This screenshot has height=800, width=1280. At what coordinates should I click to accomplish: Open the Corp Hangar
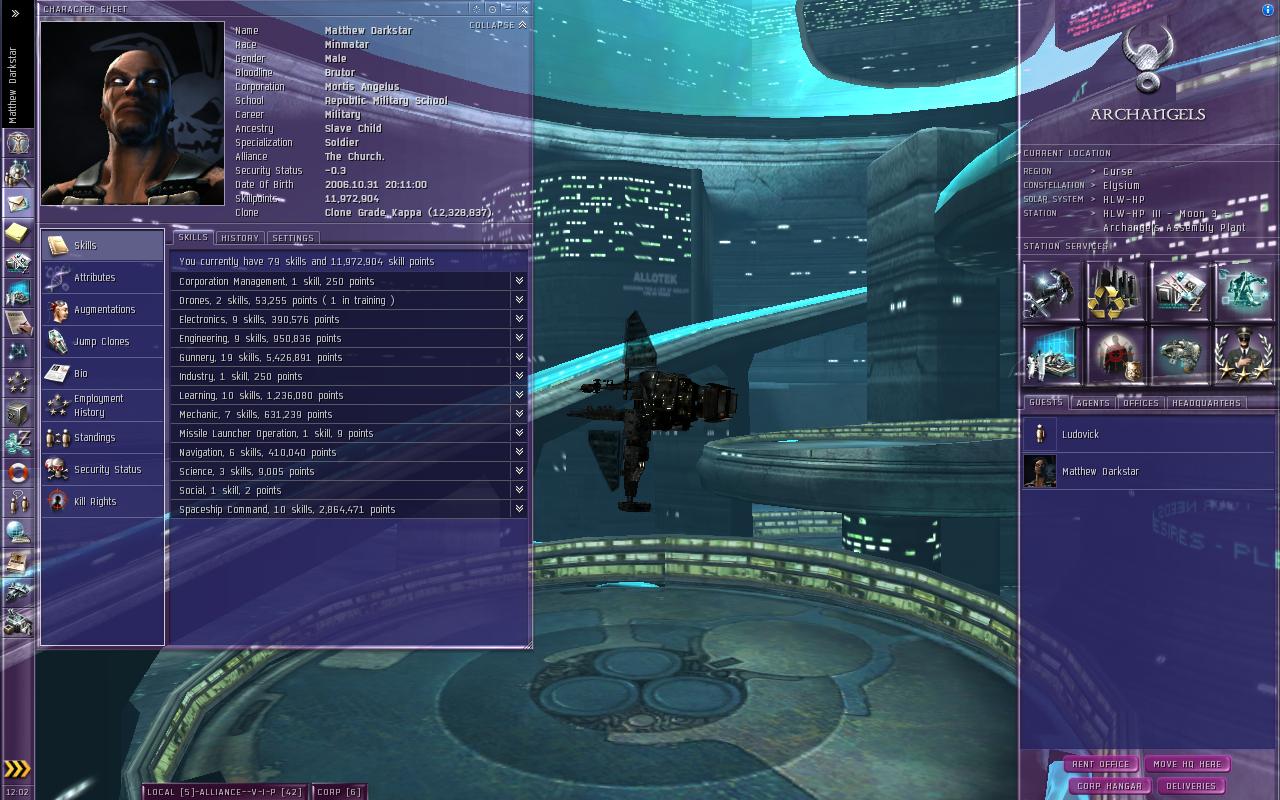pyautogui.click(x=1110, y=786)
